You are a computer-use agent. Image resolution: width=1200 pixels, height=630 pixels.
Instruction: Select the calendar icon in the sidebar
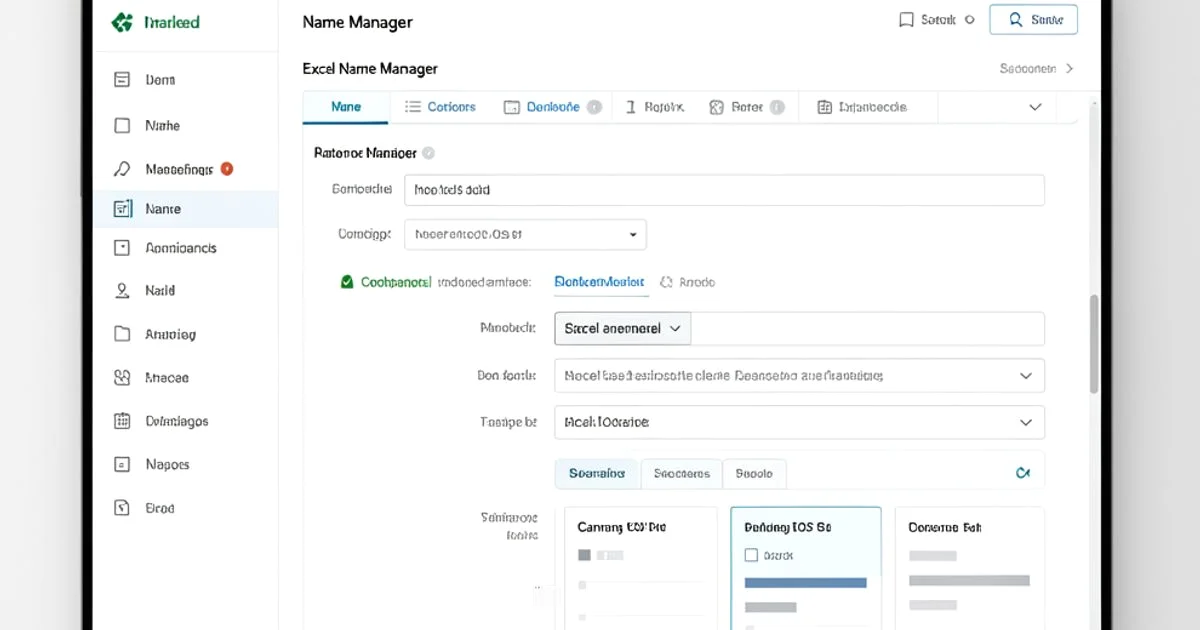[x=121, y=421]
